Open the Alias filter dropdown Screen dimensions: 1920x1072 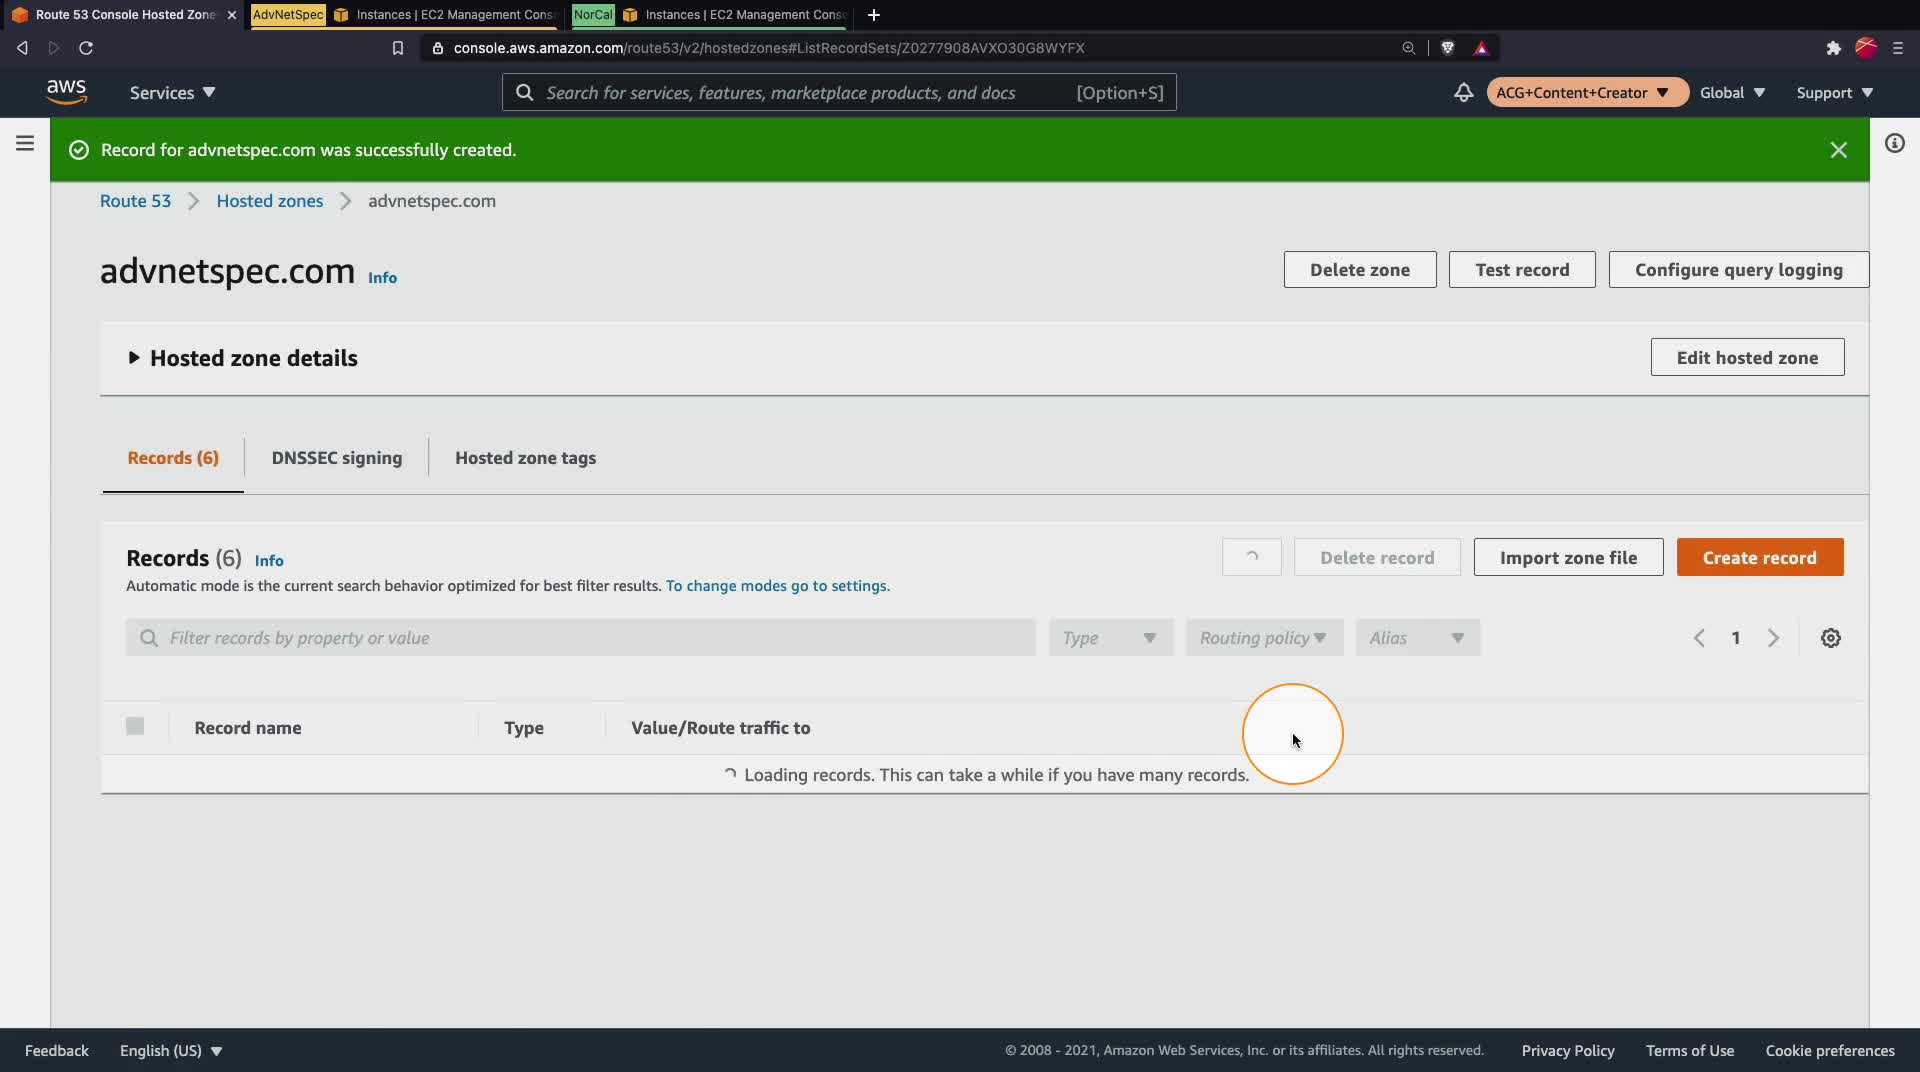[x=1417, y=638]
